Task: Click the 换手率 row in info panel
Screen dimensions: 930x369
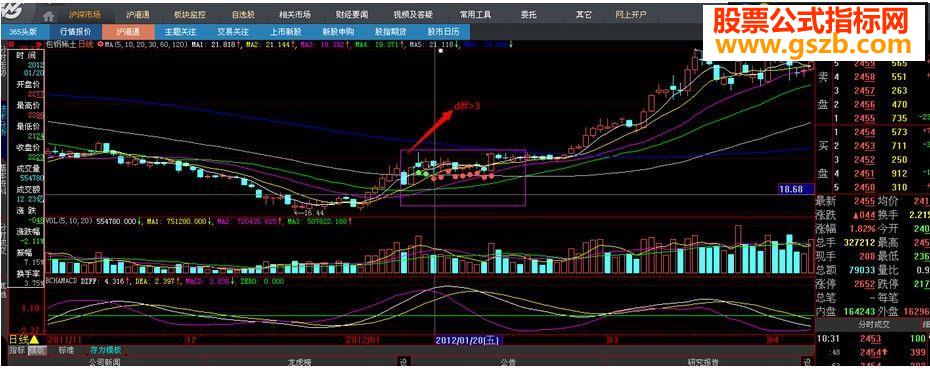Action: [27, 278]
